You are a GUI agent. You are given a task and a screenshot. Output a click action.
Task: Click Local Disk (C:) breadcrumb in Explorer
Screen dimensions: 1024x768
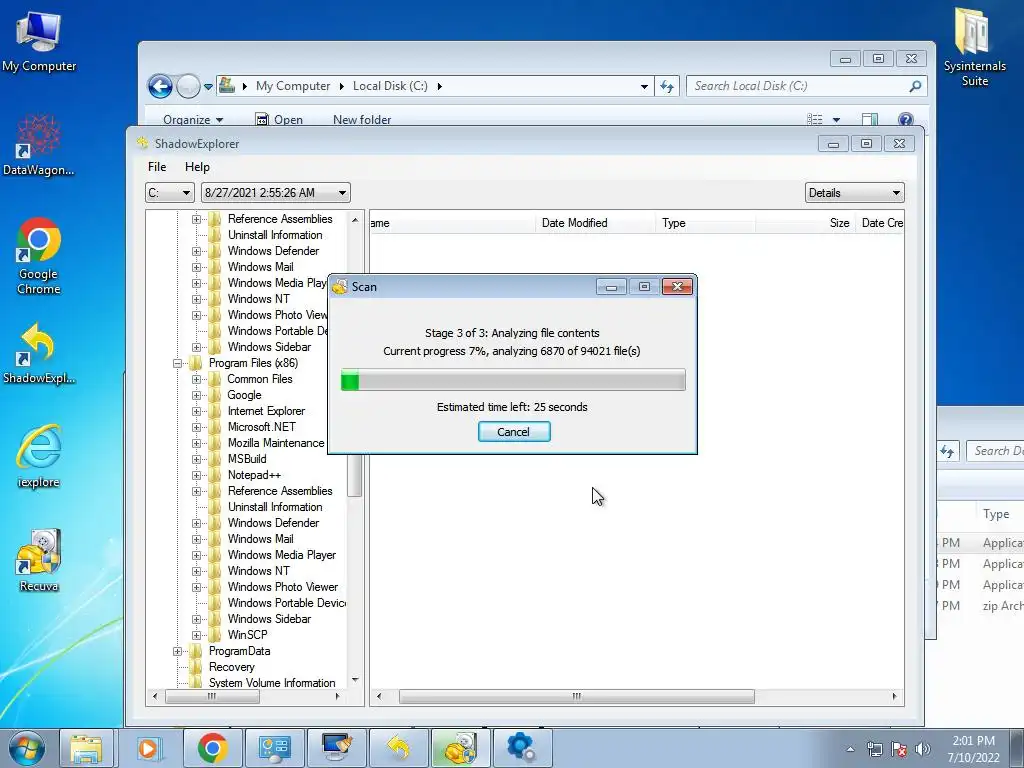point(390,86)
